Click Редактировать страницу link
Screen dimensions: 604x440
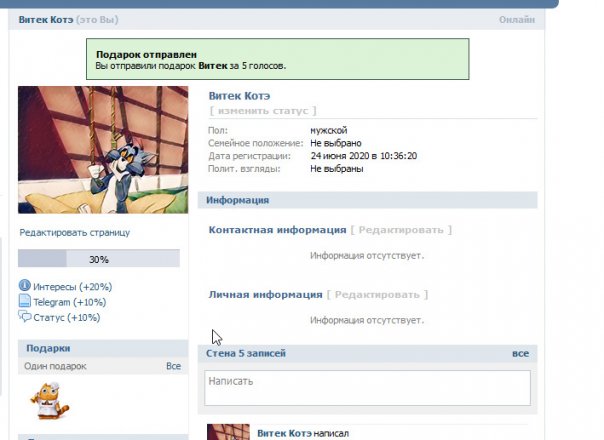[x=75, y=233]
